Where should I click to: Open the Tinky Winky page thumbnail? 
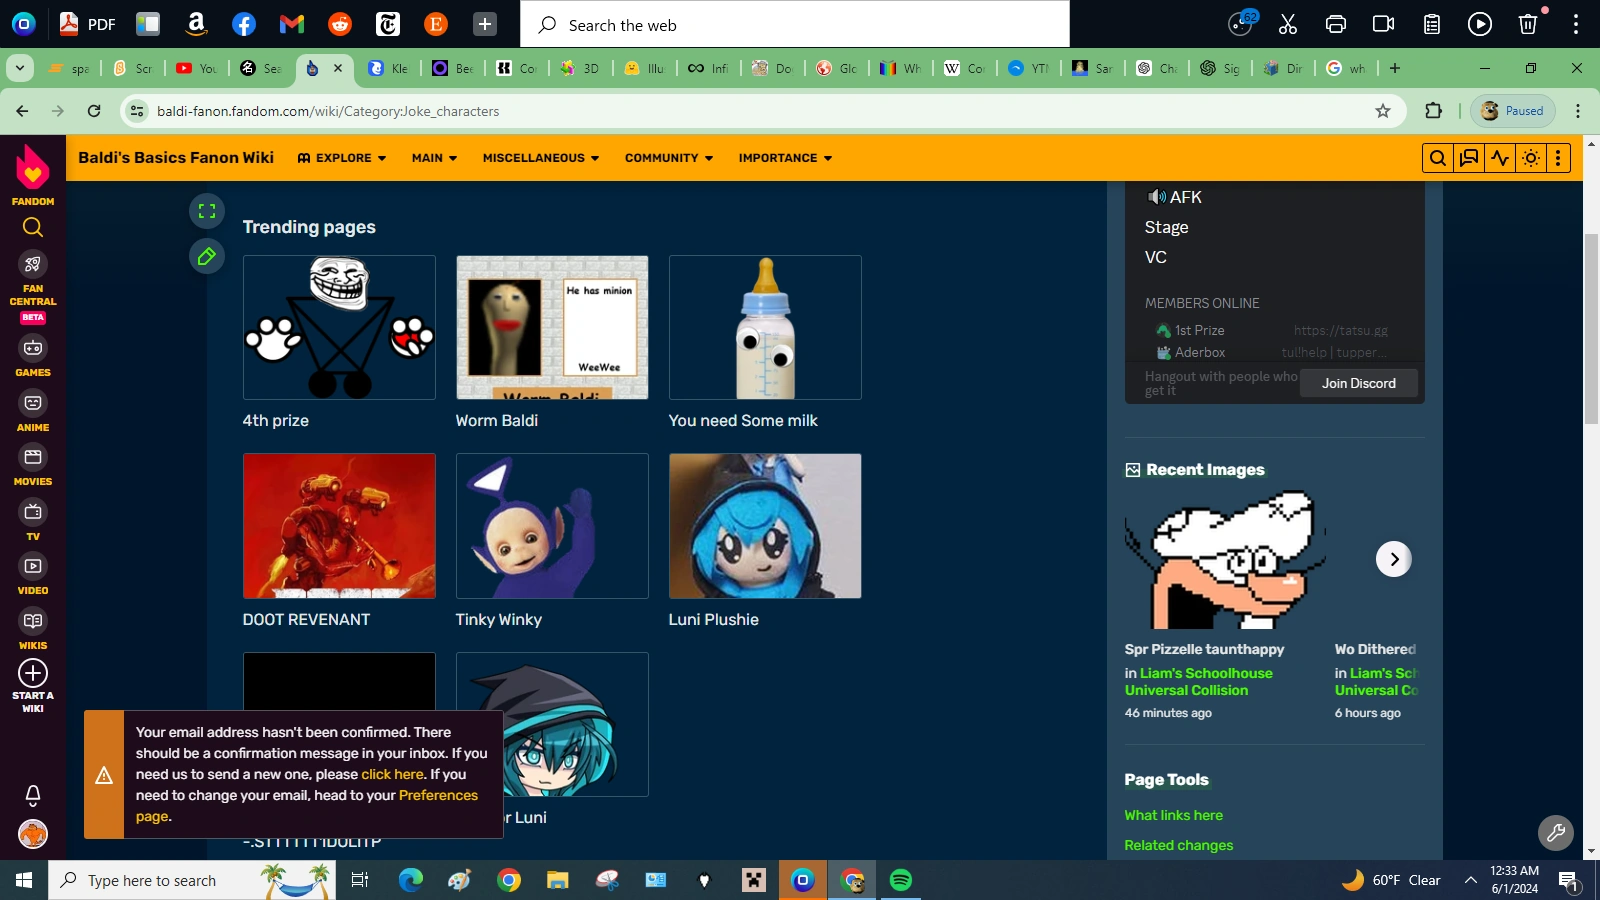tap(552, 526)
